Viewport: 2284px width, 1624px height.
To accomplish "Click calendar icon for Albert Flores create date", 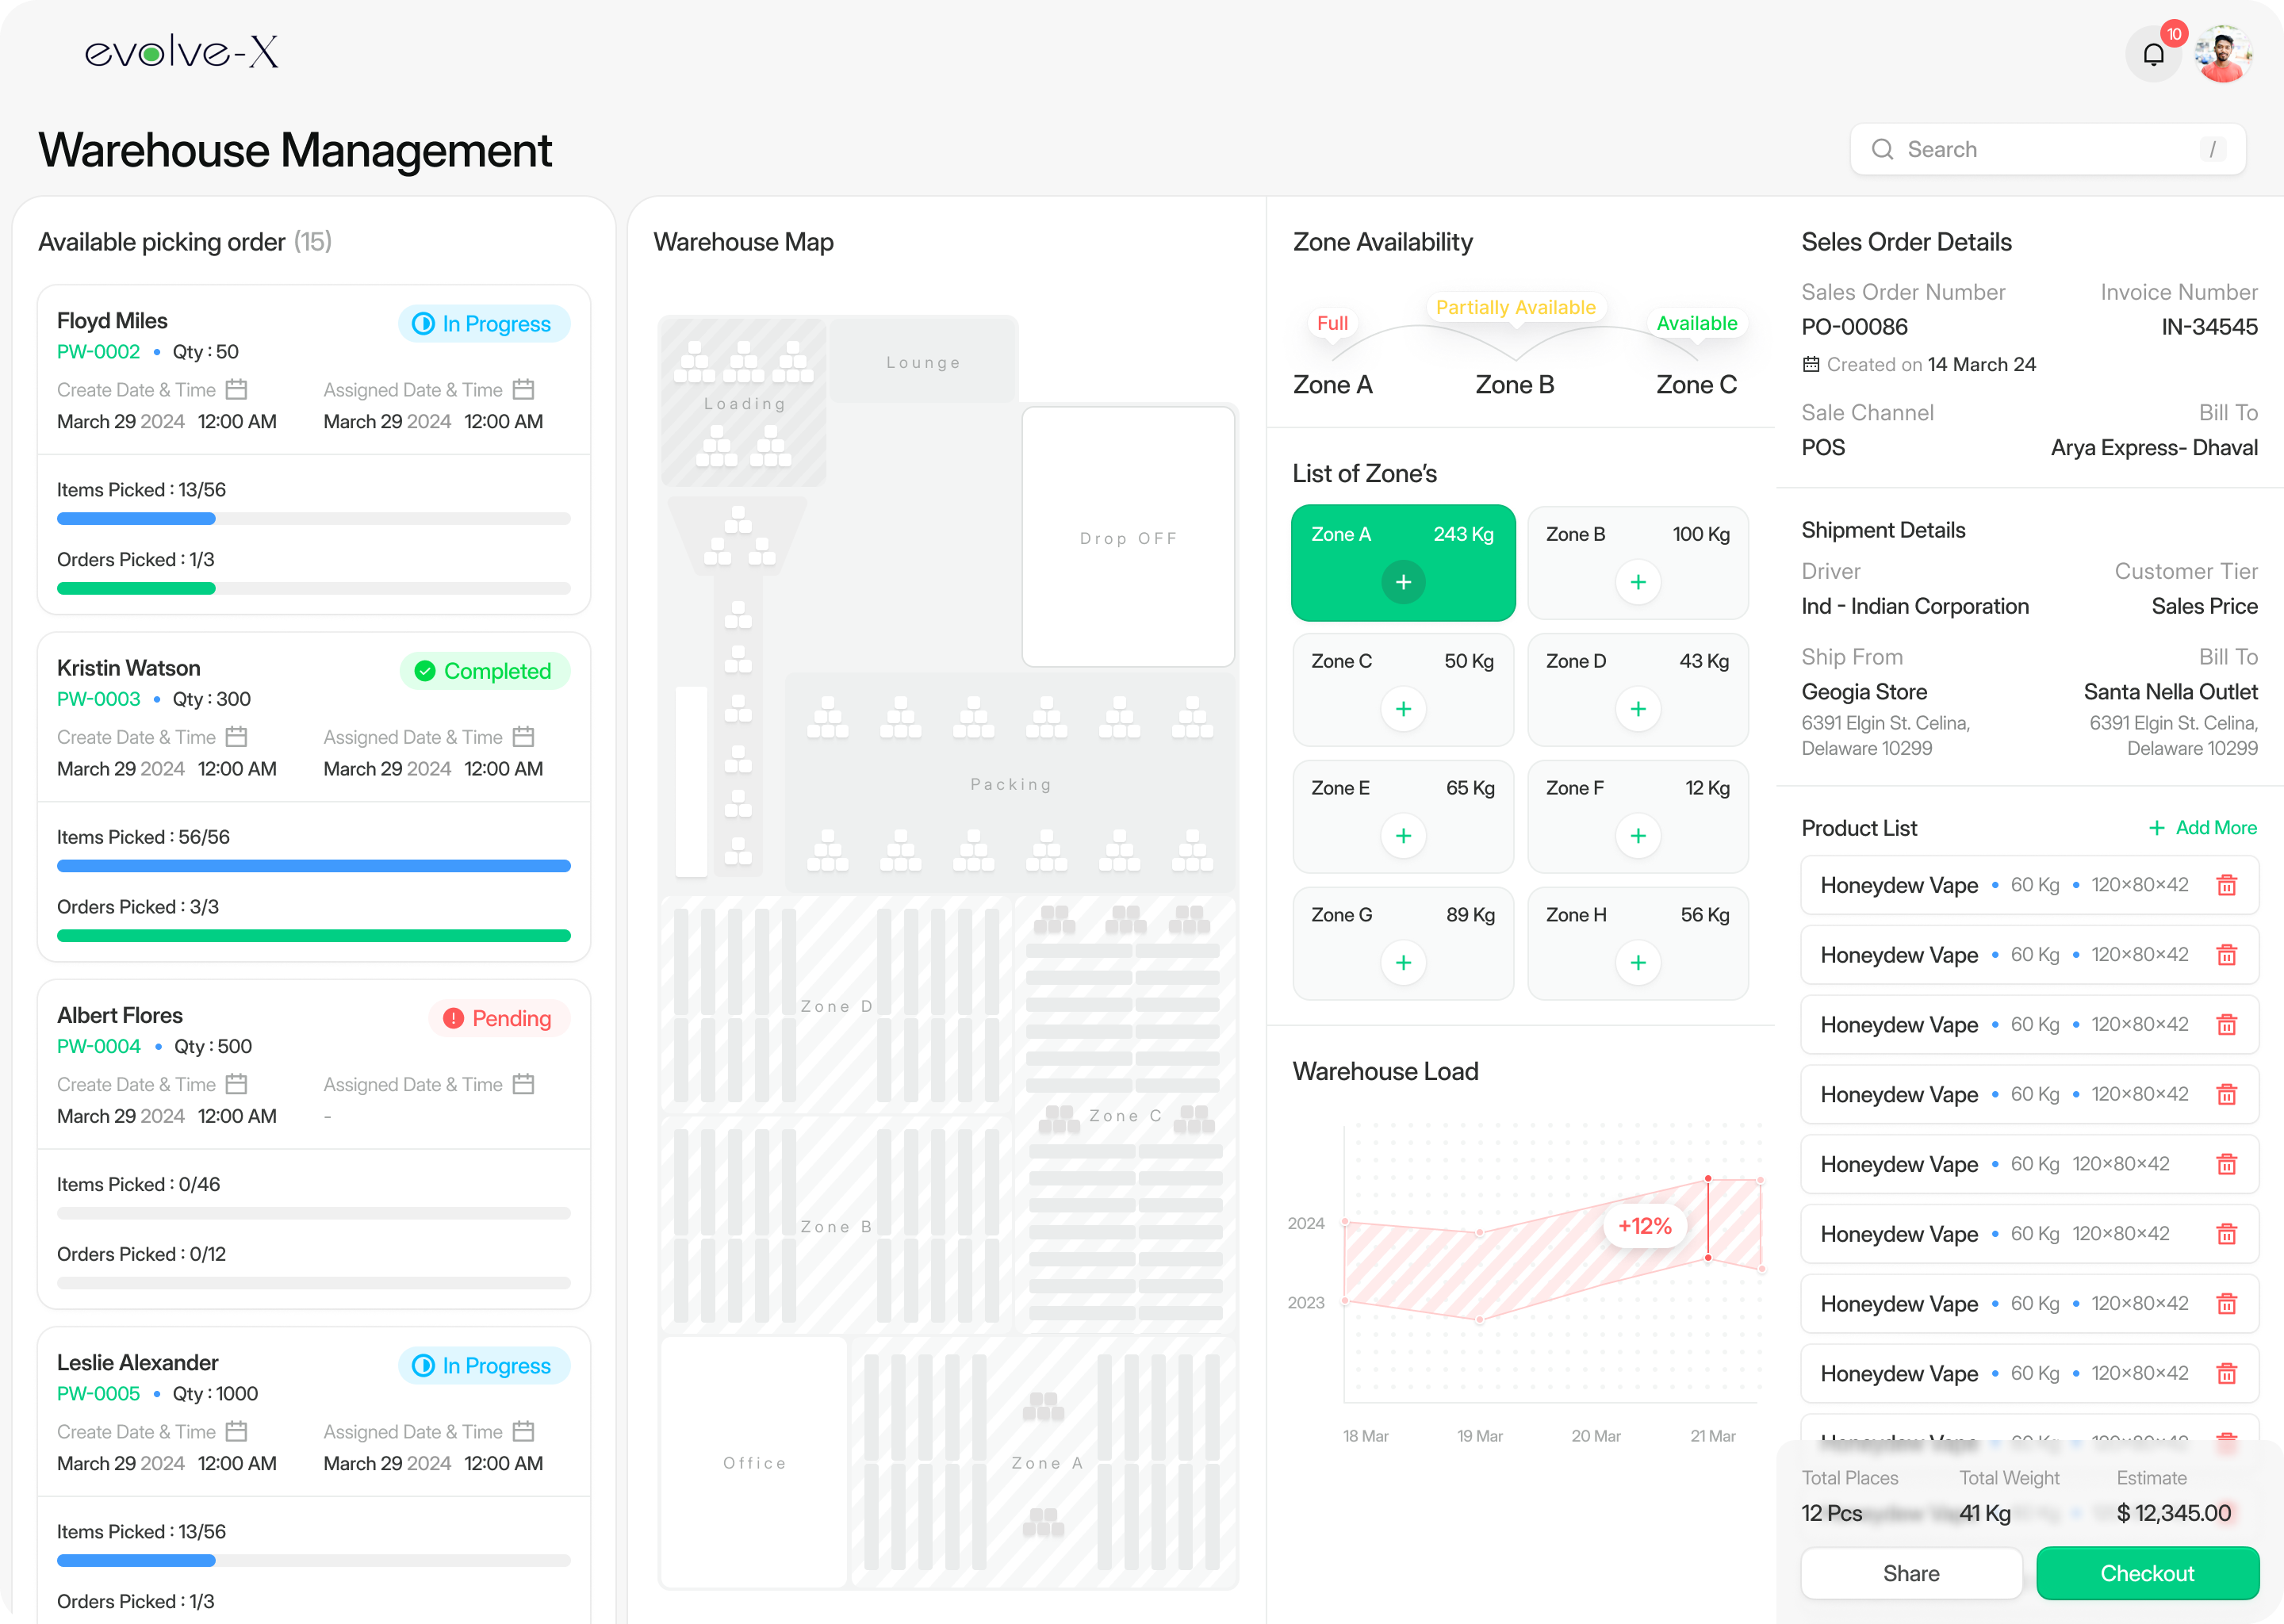I will [236, 1084].
